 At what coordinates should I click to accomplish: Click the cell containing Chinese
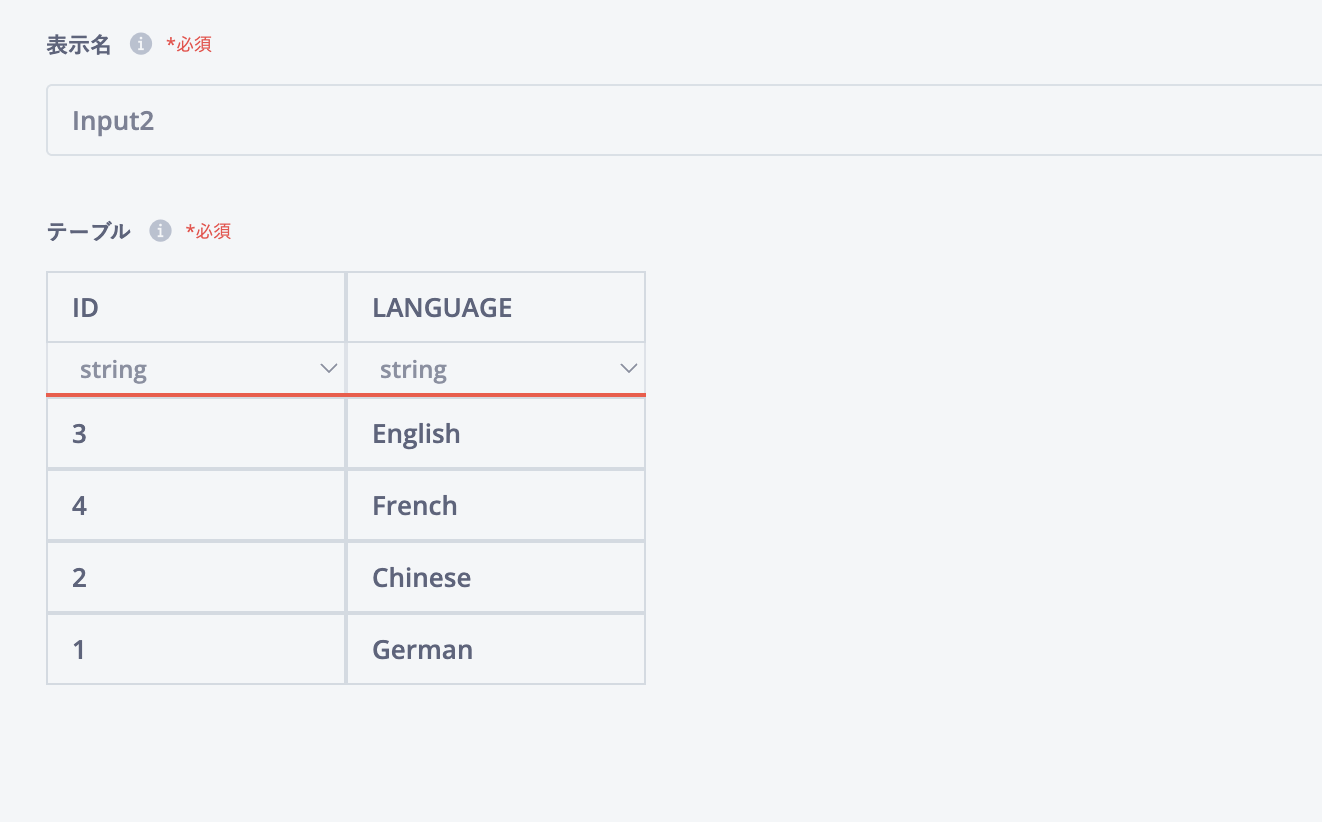(496, 578)
